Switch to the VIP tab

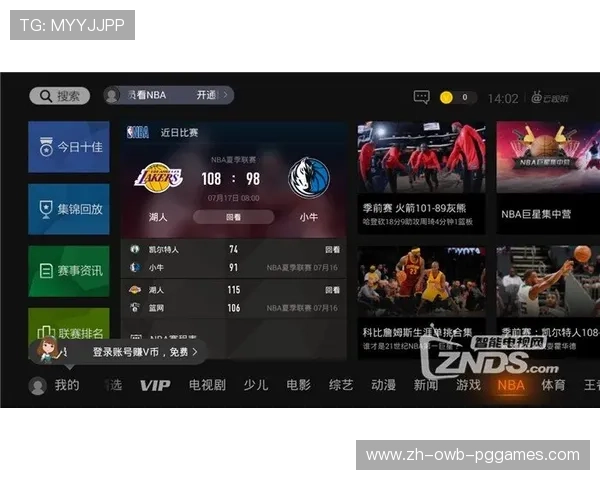[155, 385]
